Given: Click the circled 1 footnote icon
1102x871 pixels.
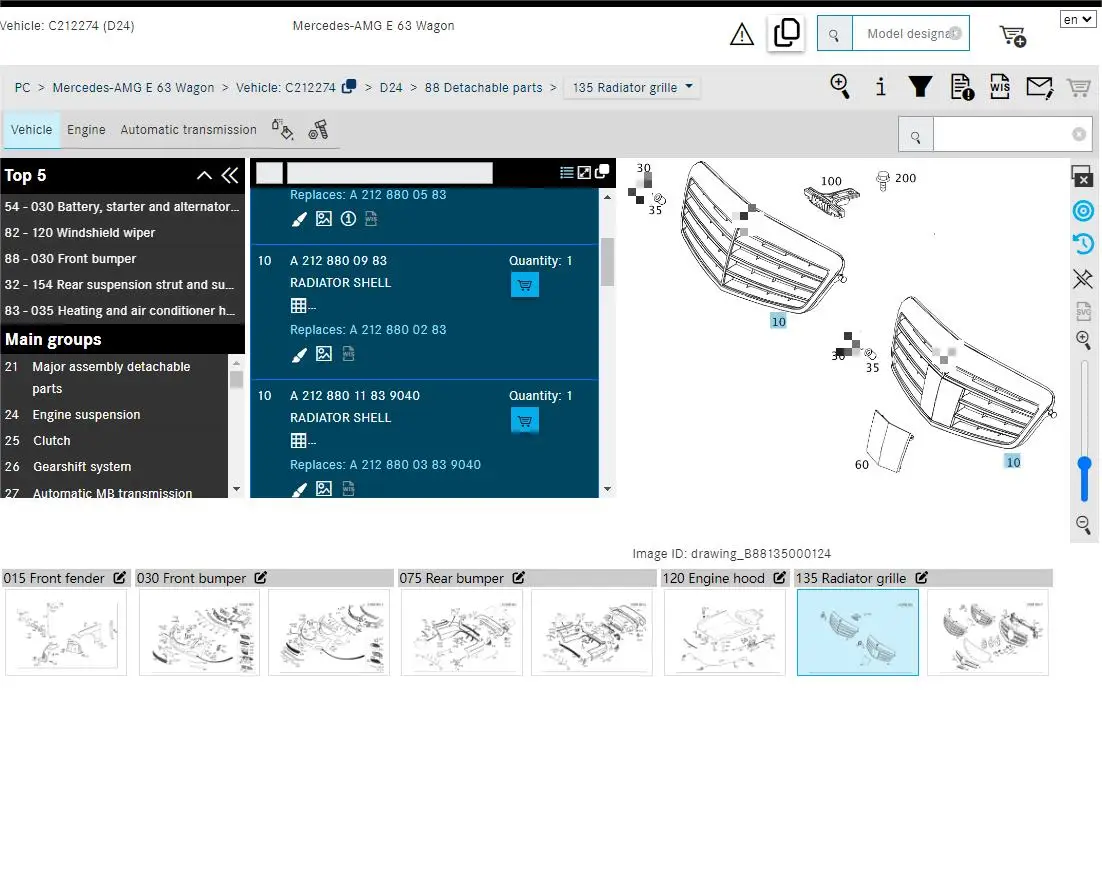Looking at the screenshot, I should (x=348, y=219).
